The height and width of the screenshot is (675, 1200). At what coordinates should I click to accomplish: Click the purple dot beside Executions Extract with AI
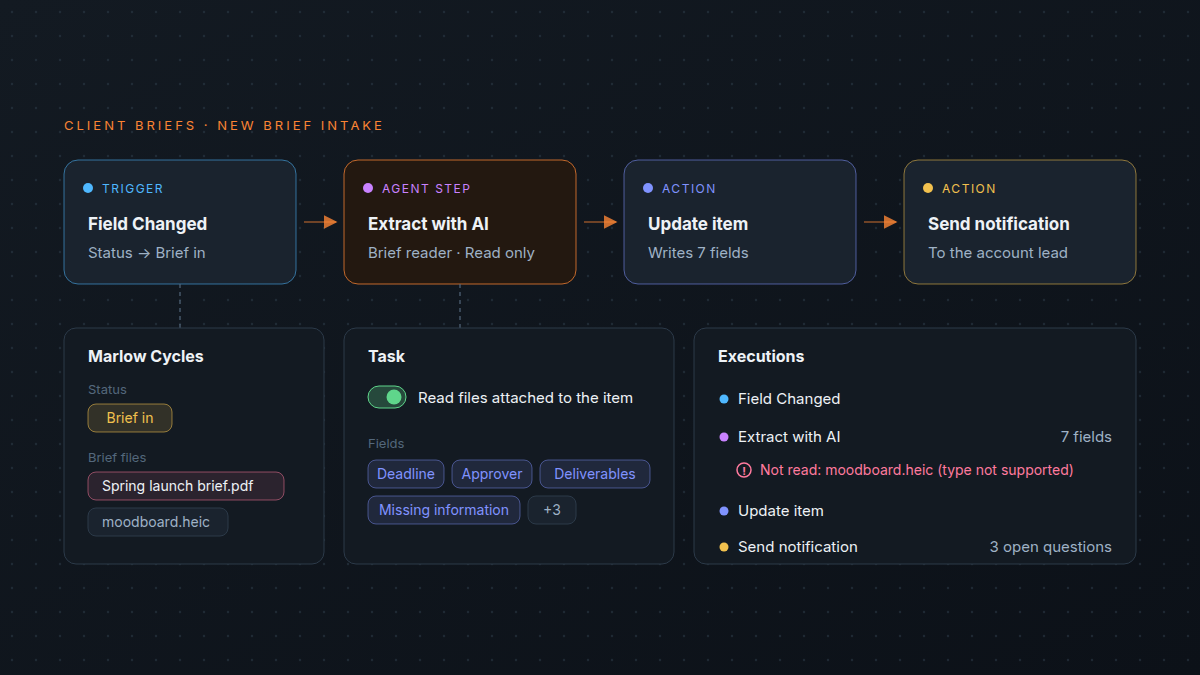pyautogui.click(x=724, y=437)
